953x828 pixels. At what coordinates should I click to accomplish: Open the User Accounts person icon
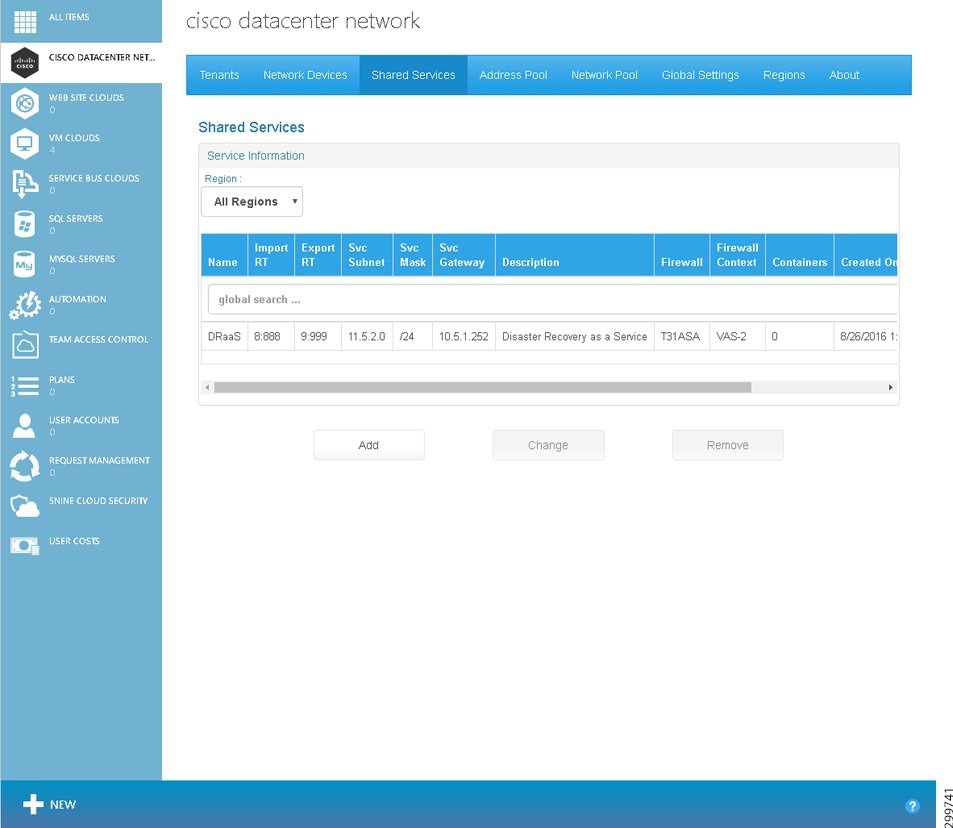(x=24, y=426)
